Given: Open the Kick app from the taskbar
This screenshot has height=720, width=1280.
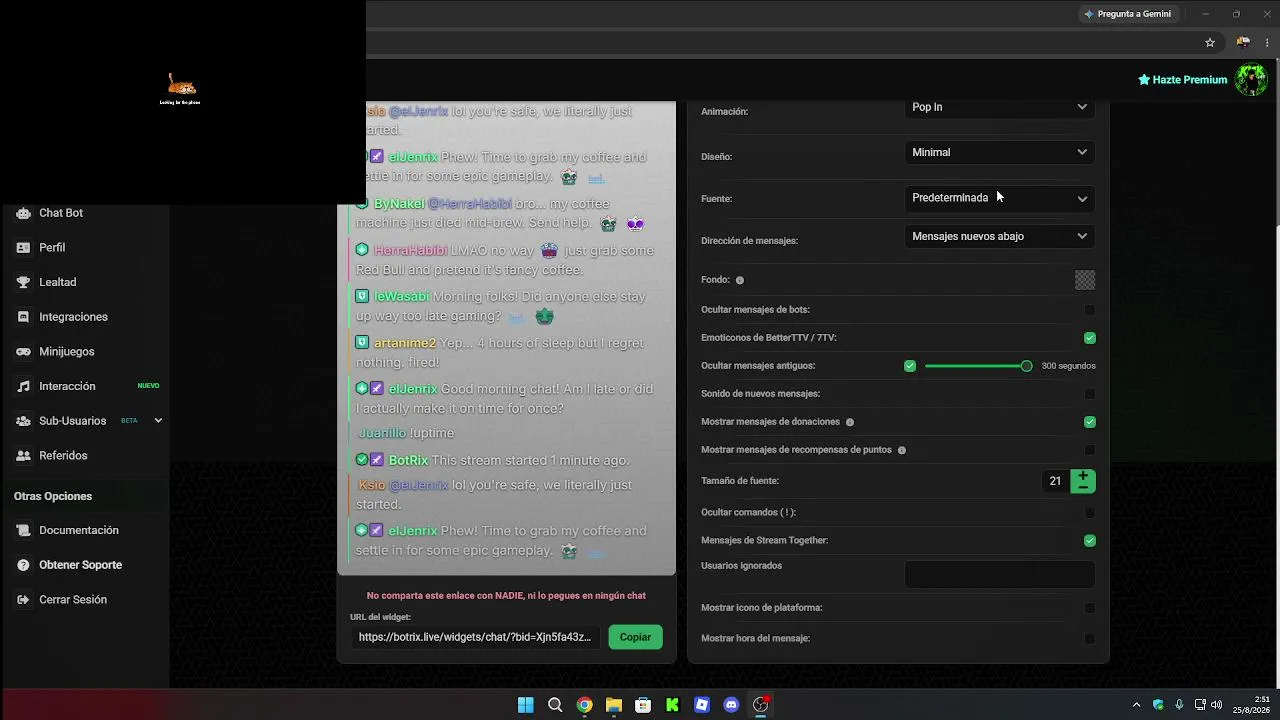Looking at the screenshot, I should click(x=672, y=705).
